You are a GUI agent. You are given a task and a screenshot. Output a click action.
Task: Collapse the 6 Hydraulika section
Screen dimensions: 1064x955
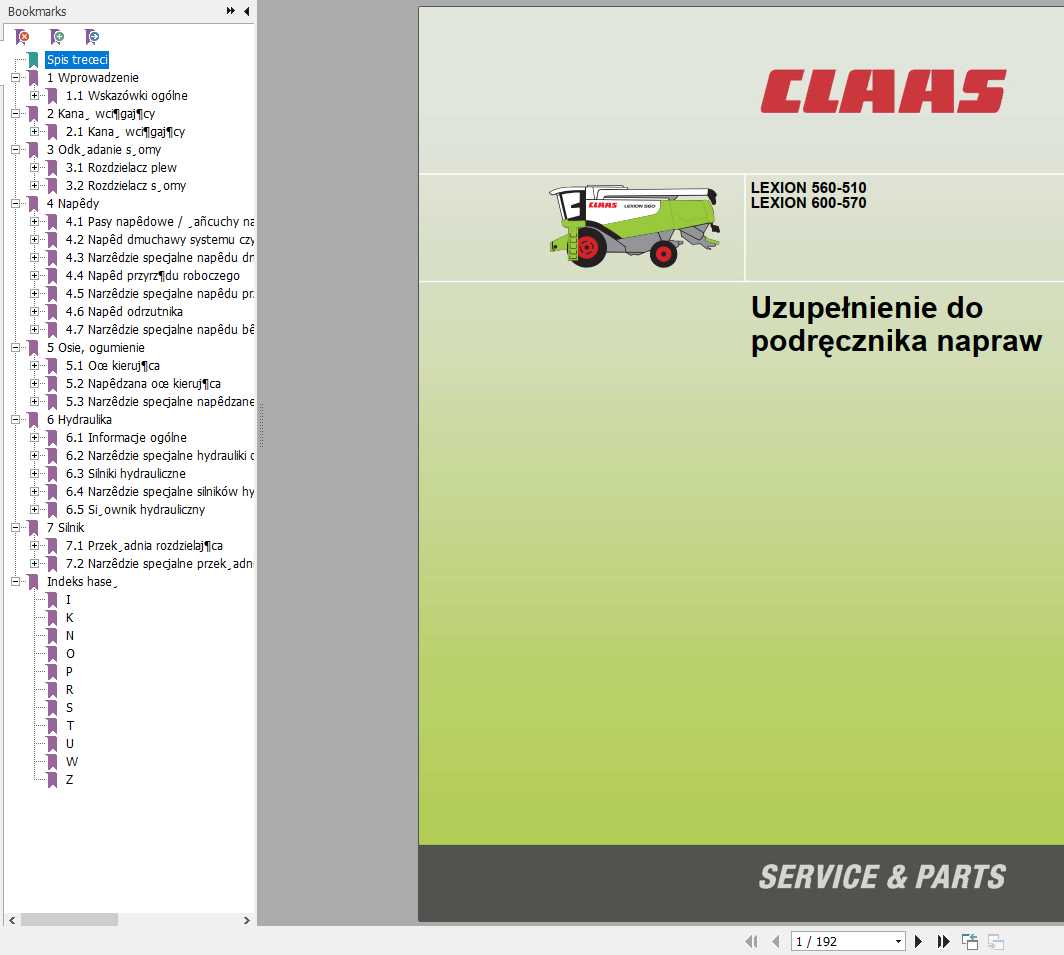point(16,419)
